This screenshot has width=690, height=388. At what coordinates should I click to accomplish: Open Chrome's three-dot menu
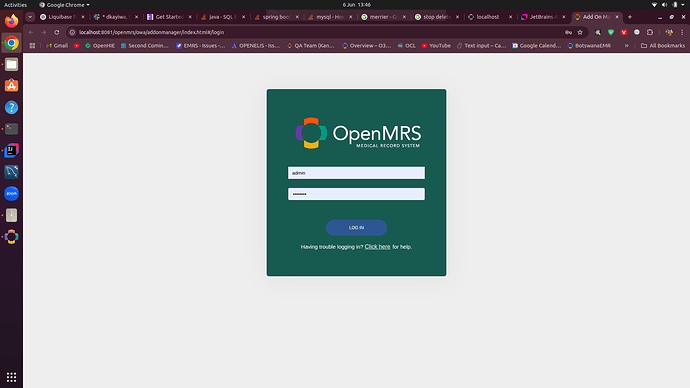coord(682,32)
